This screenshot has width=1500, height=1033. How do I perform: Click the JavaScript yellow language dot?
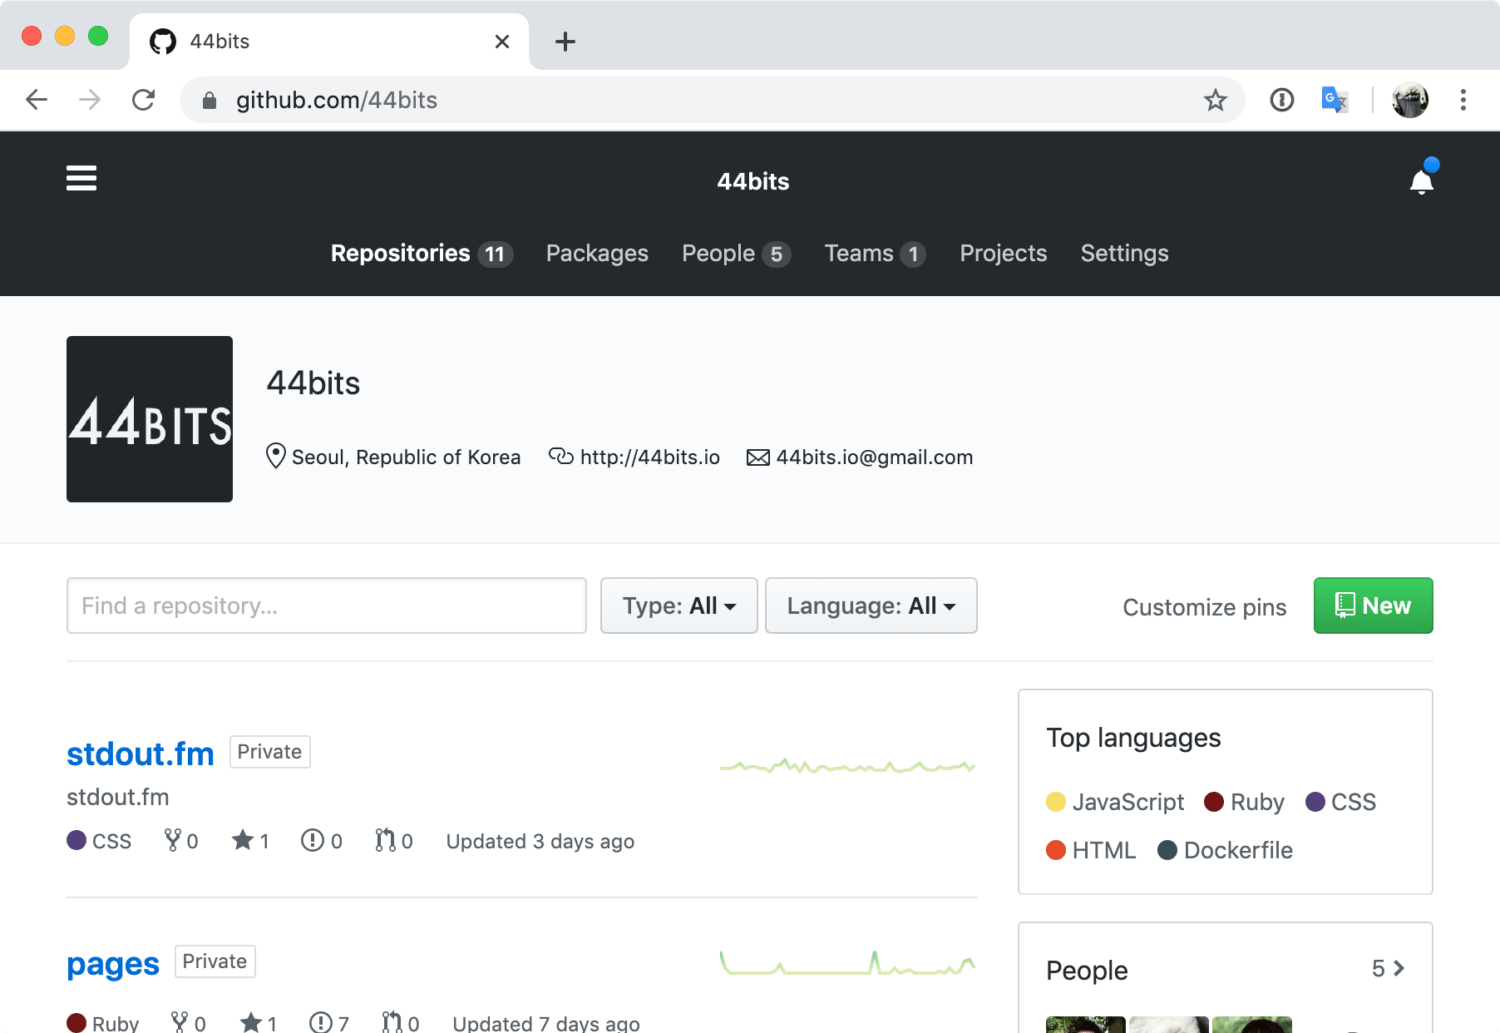coord(1056,802)
